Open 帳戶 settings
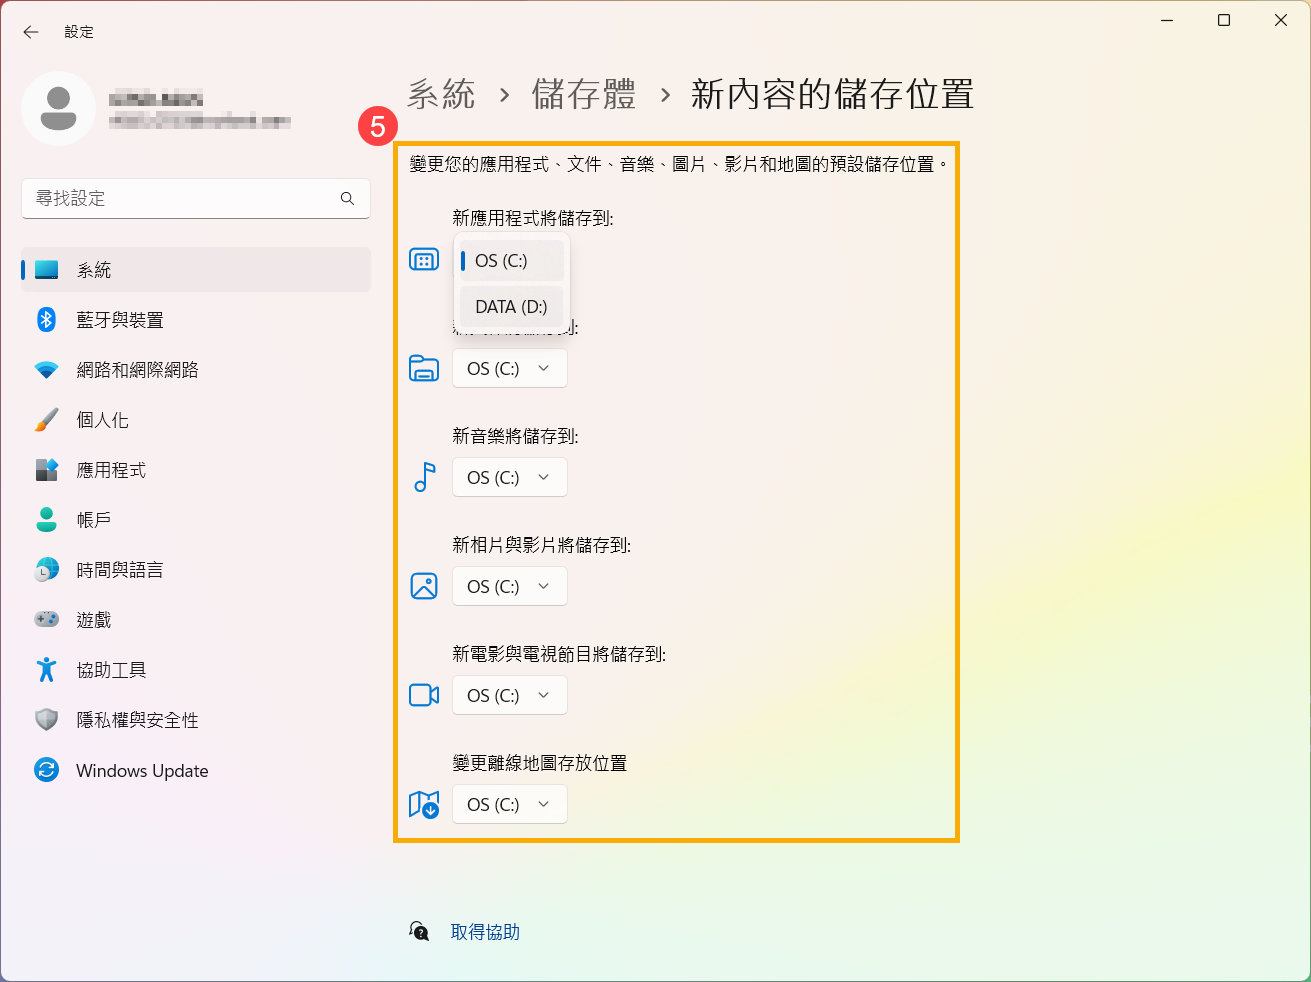 coord(196,520)
